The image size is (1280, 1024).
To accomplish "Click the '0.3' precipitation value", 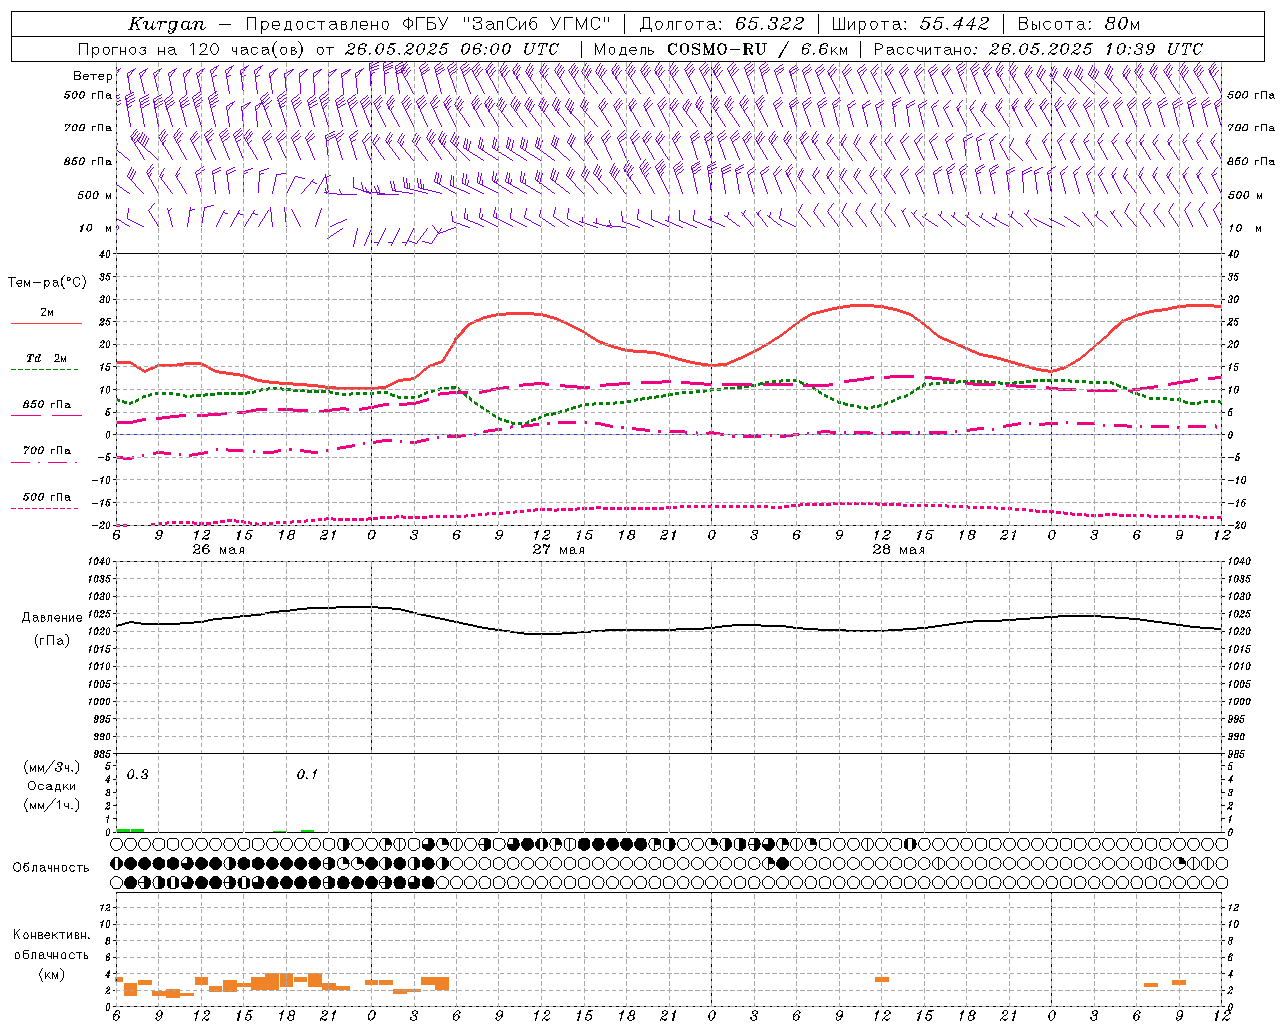I will click(138, 774).
